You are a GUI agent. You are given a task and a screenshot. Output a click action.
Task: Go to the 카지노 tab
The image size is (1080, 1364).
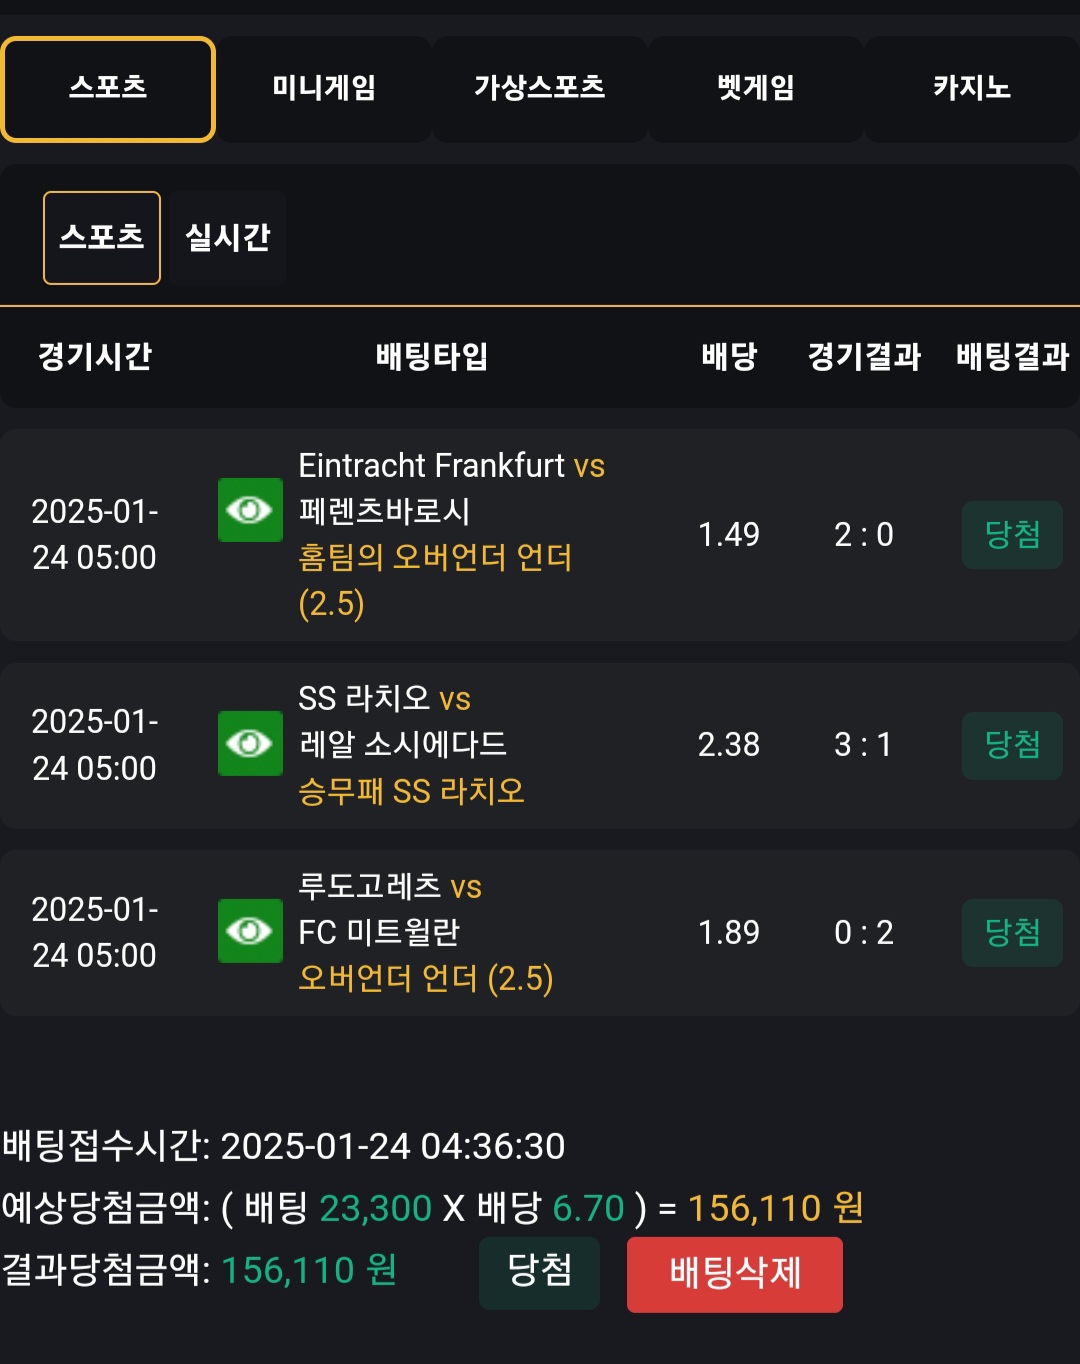(971, 89)
